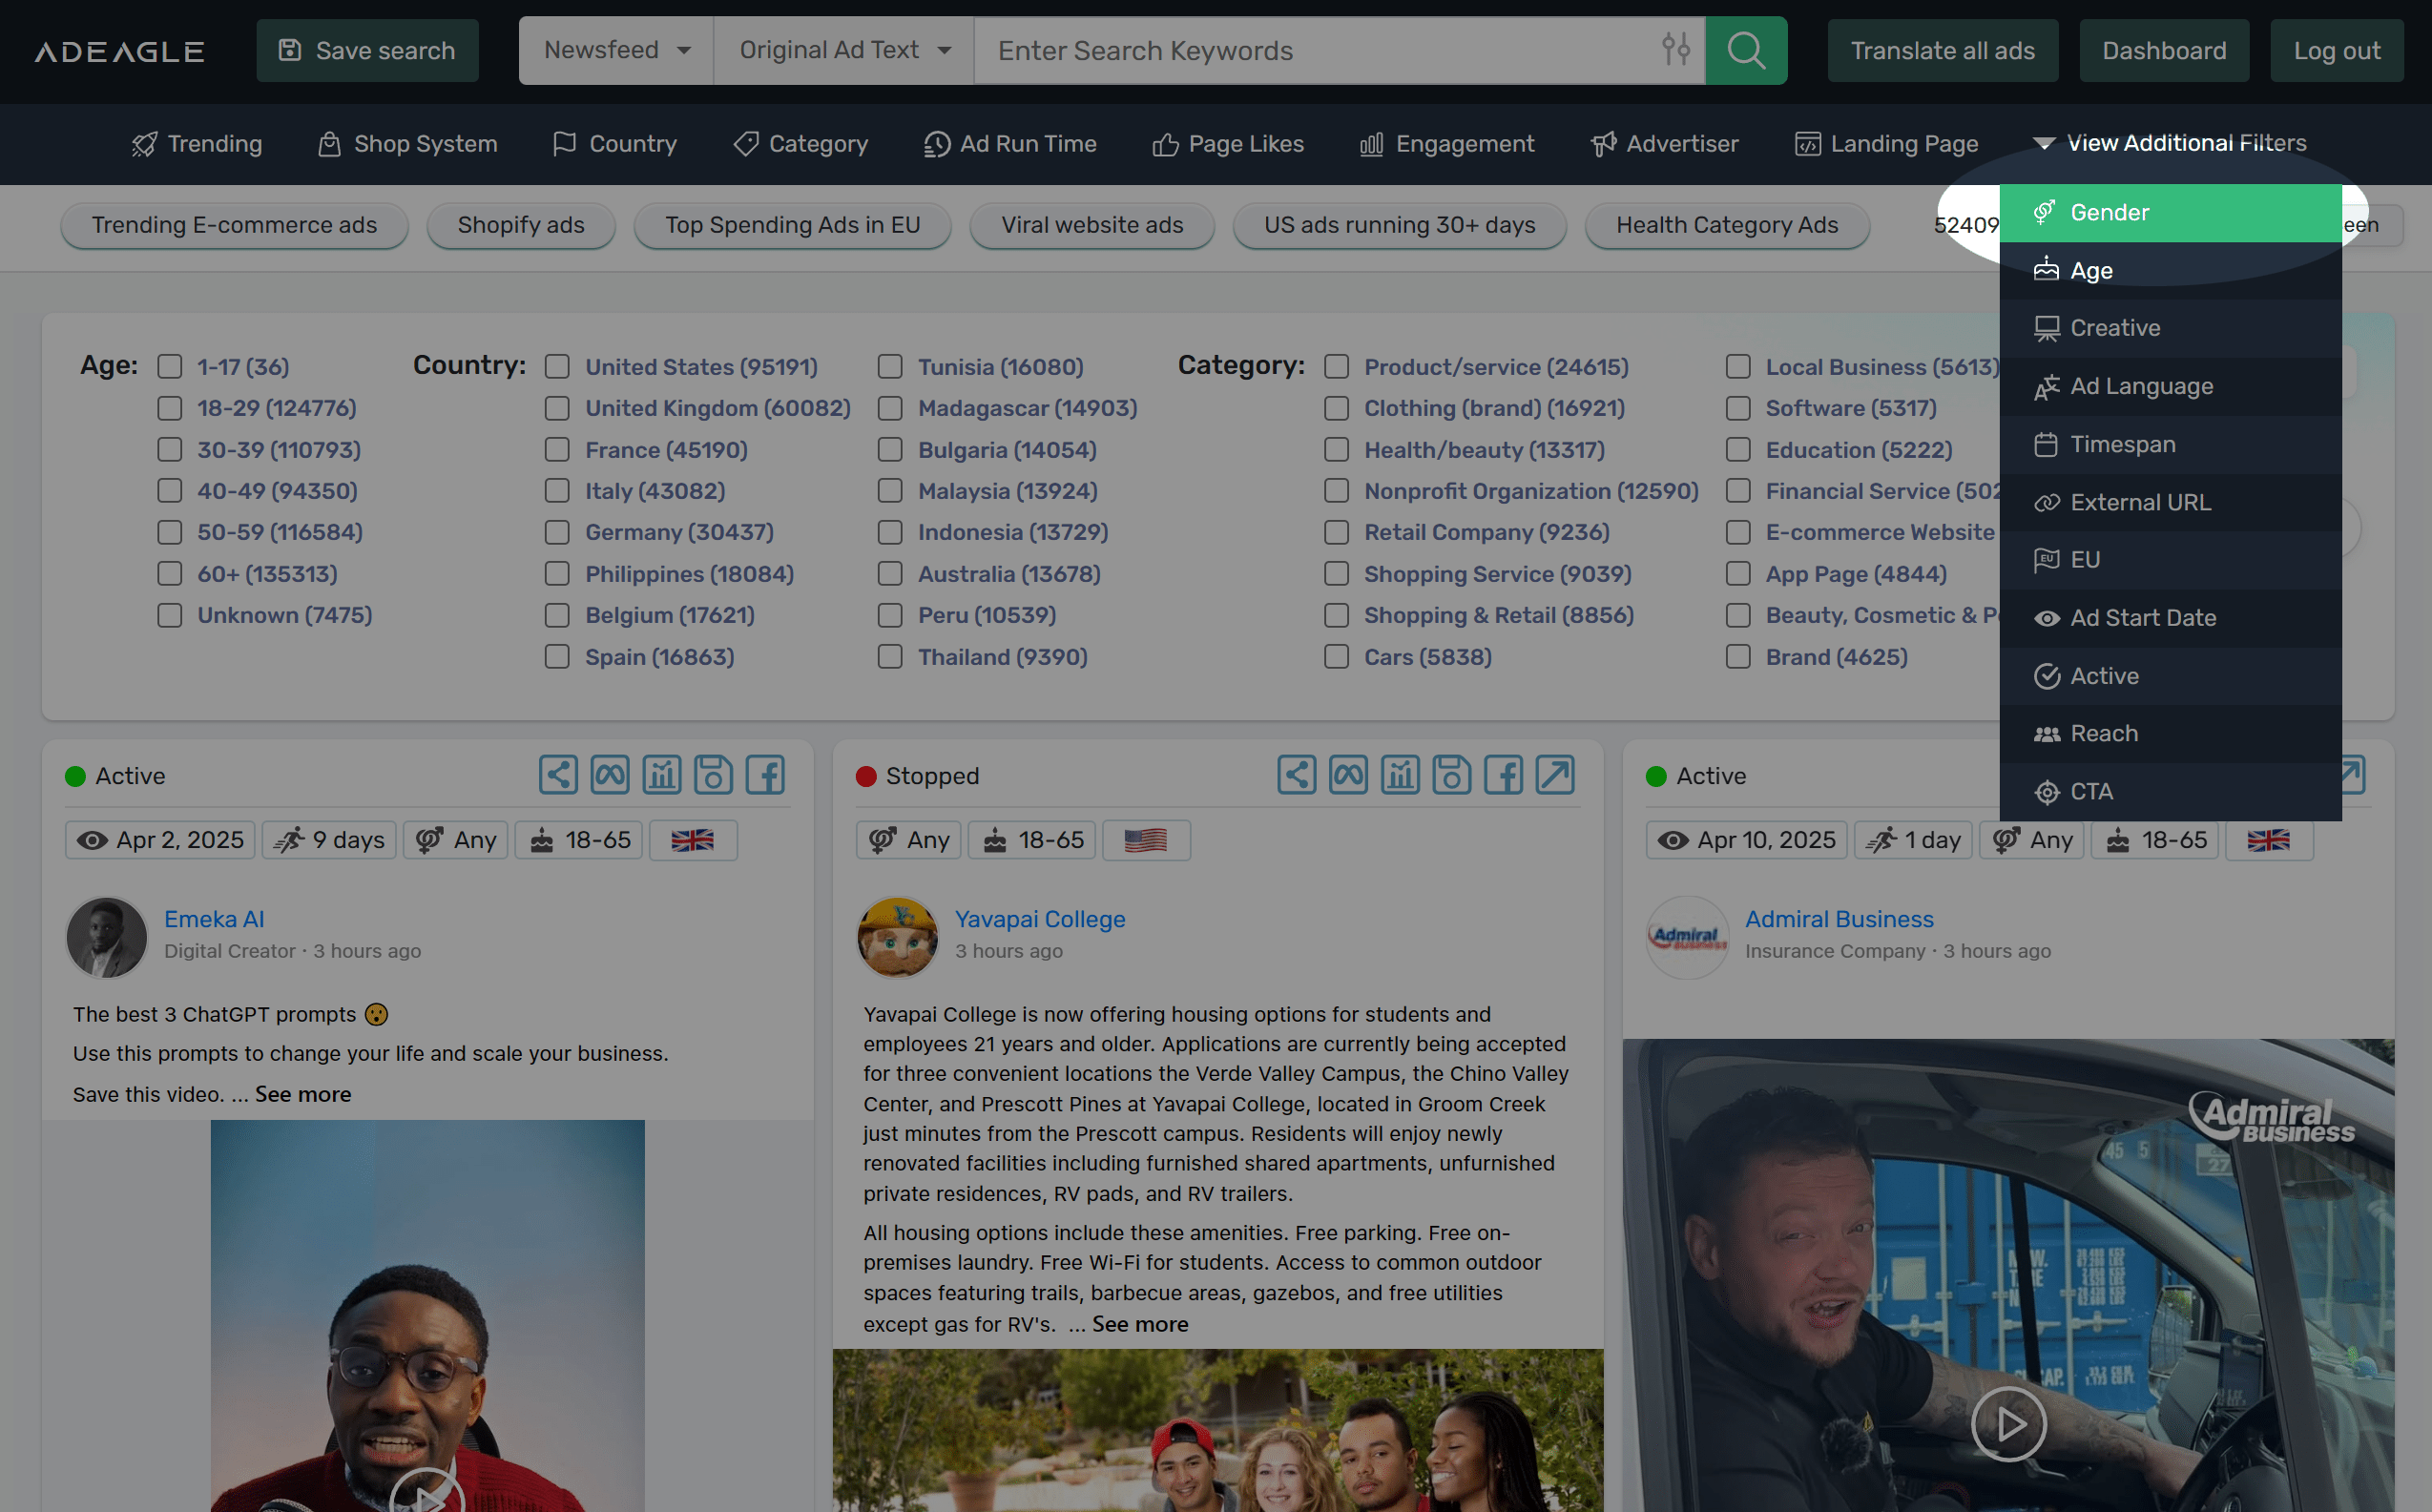Click UK flag on Emeka AI ad
The width and height of the screenshot is (2432, 1512).
click(693, 840)
